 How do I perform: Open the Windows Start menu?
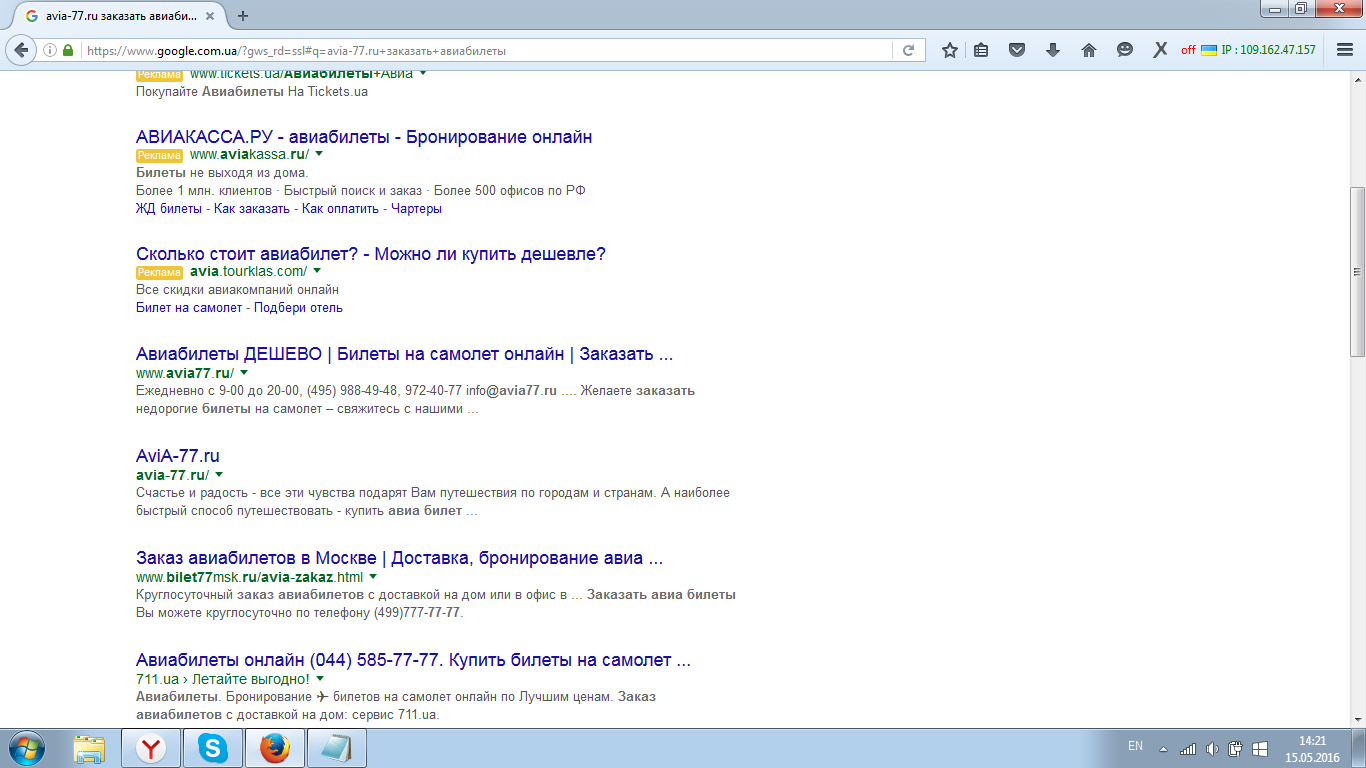click(x=25, y=748)
